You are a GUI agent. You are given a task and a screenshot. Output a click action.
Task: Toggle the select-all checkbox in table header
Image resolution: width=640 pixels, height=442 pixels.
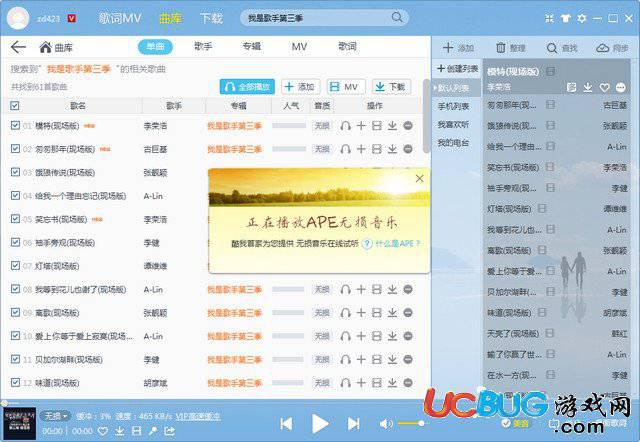click(x=15, y=106)
